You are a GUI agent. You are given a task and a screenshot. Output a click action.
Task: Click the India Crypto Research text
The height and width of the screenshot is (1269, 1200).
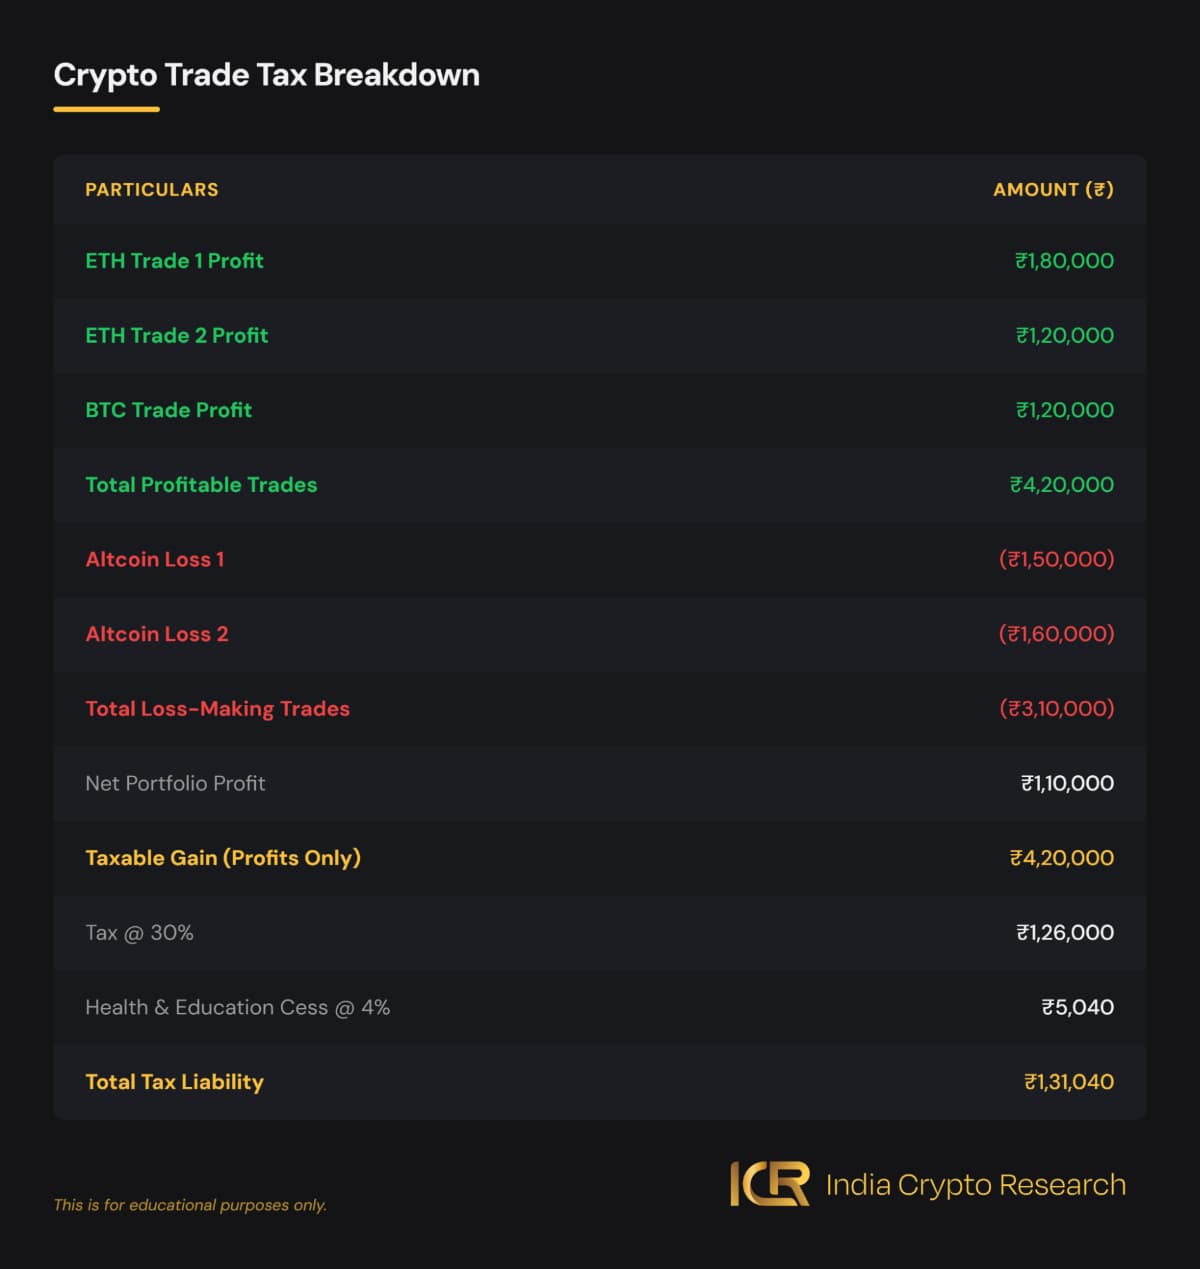pos(975,1185)
